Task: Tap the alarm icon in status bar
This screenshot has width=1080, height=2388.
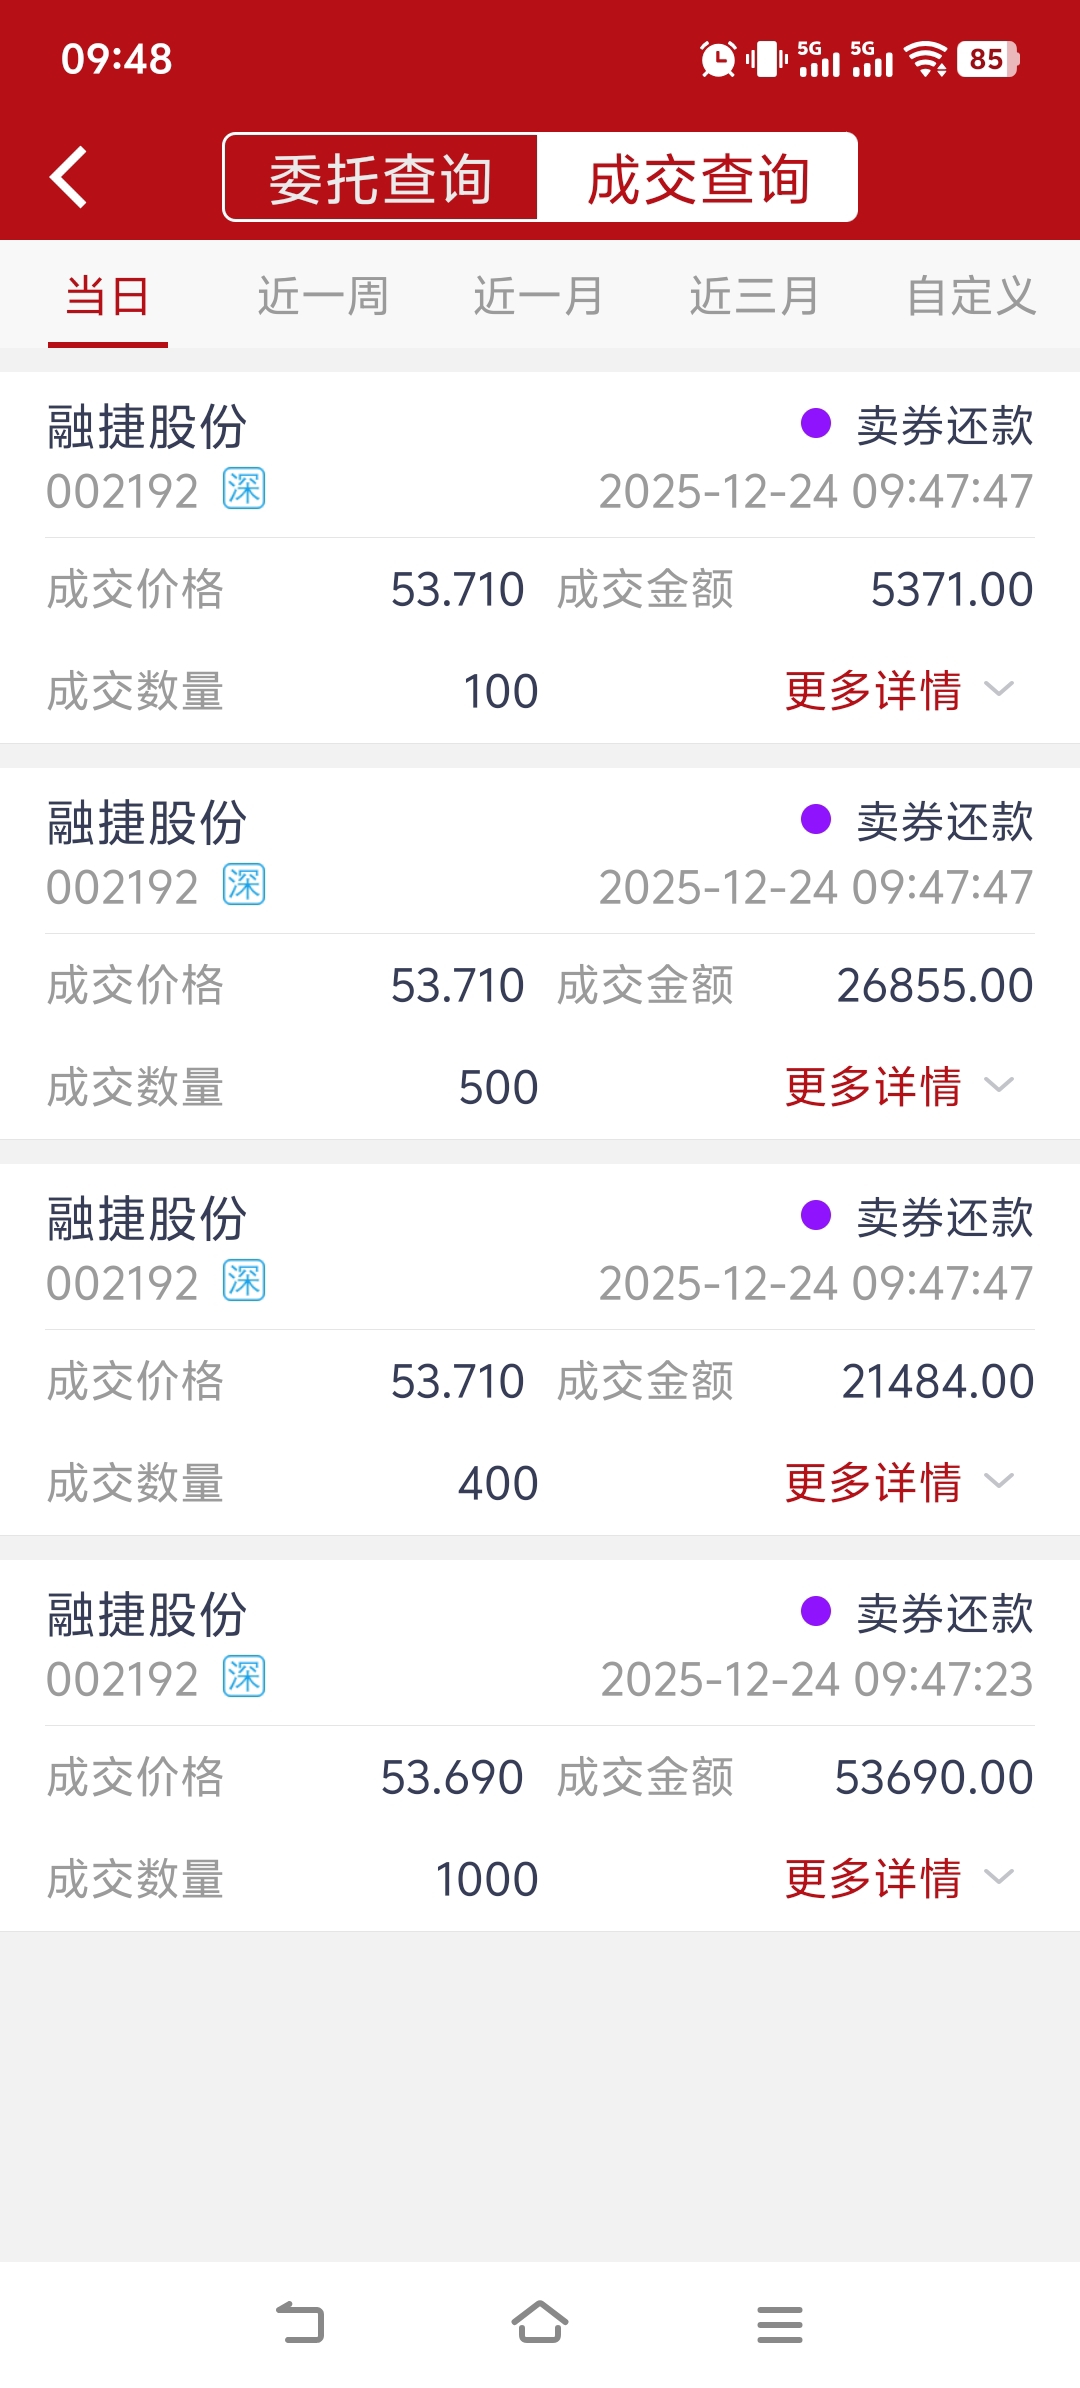Action: click(x=717, y=59)
